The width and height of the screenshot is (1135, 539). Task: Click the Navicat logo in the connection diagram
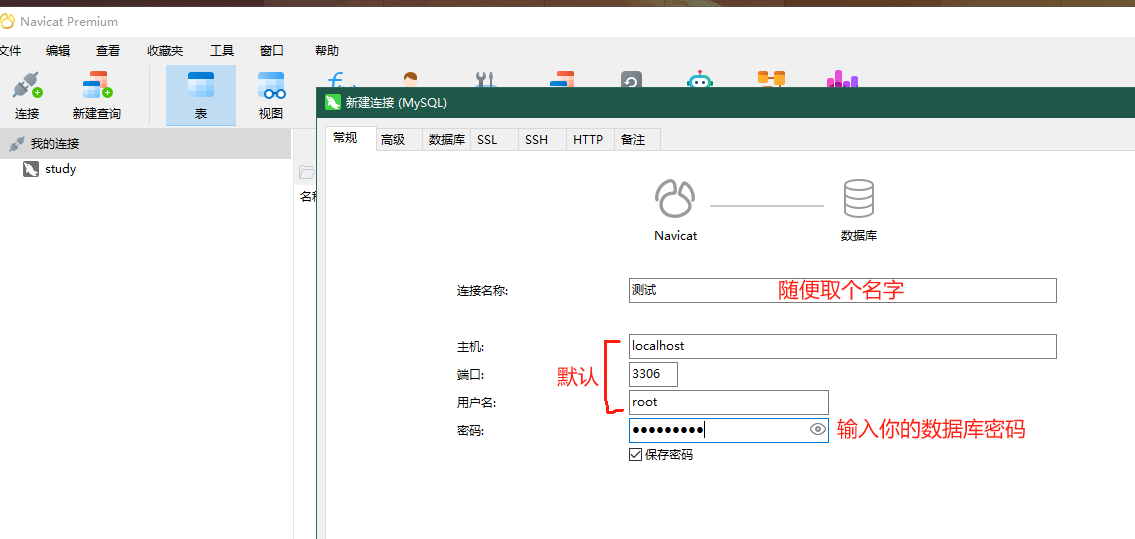pos(675,199)
